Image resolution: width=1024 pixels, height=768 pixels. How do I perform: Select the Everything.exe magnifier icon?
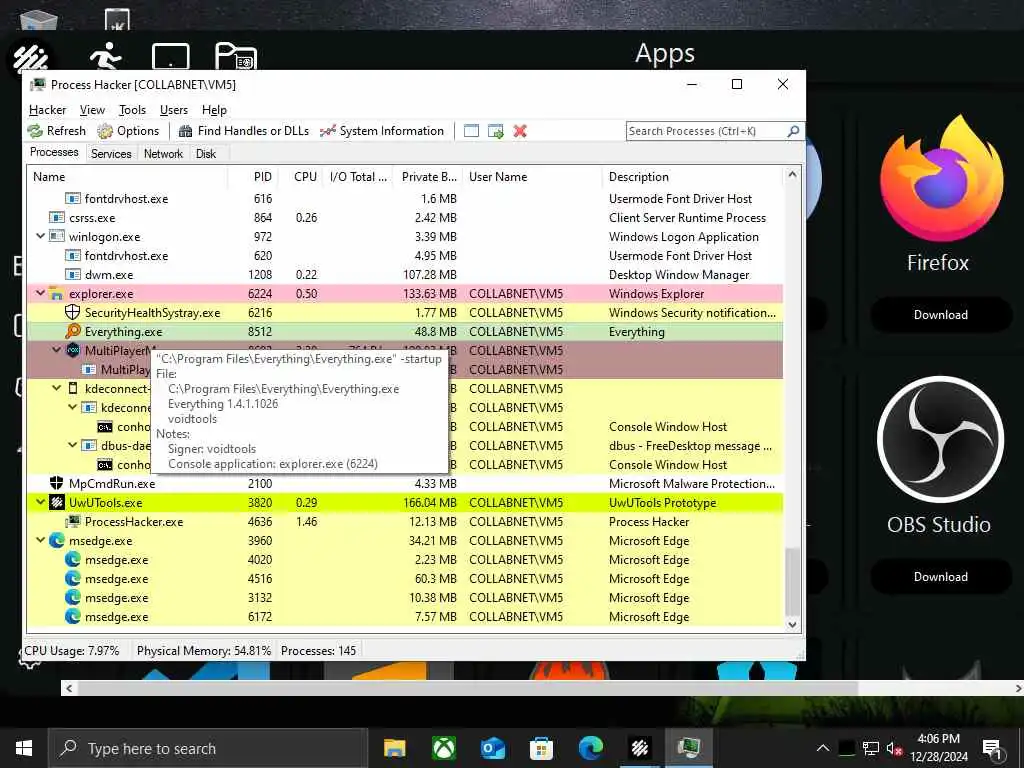click(x=72, y=332)
